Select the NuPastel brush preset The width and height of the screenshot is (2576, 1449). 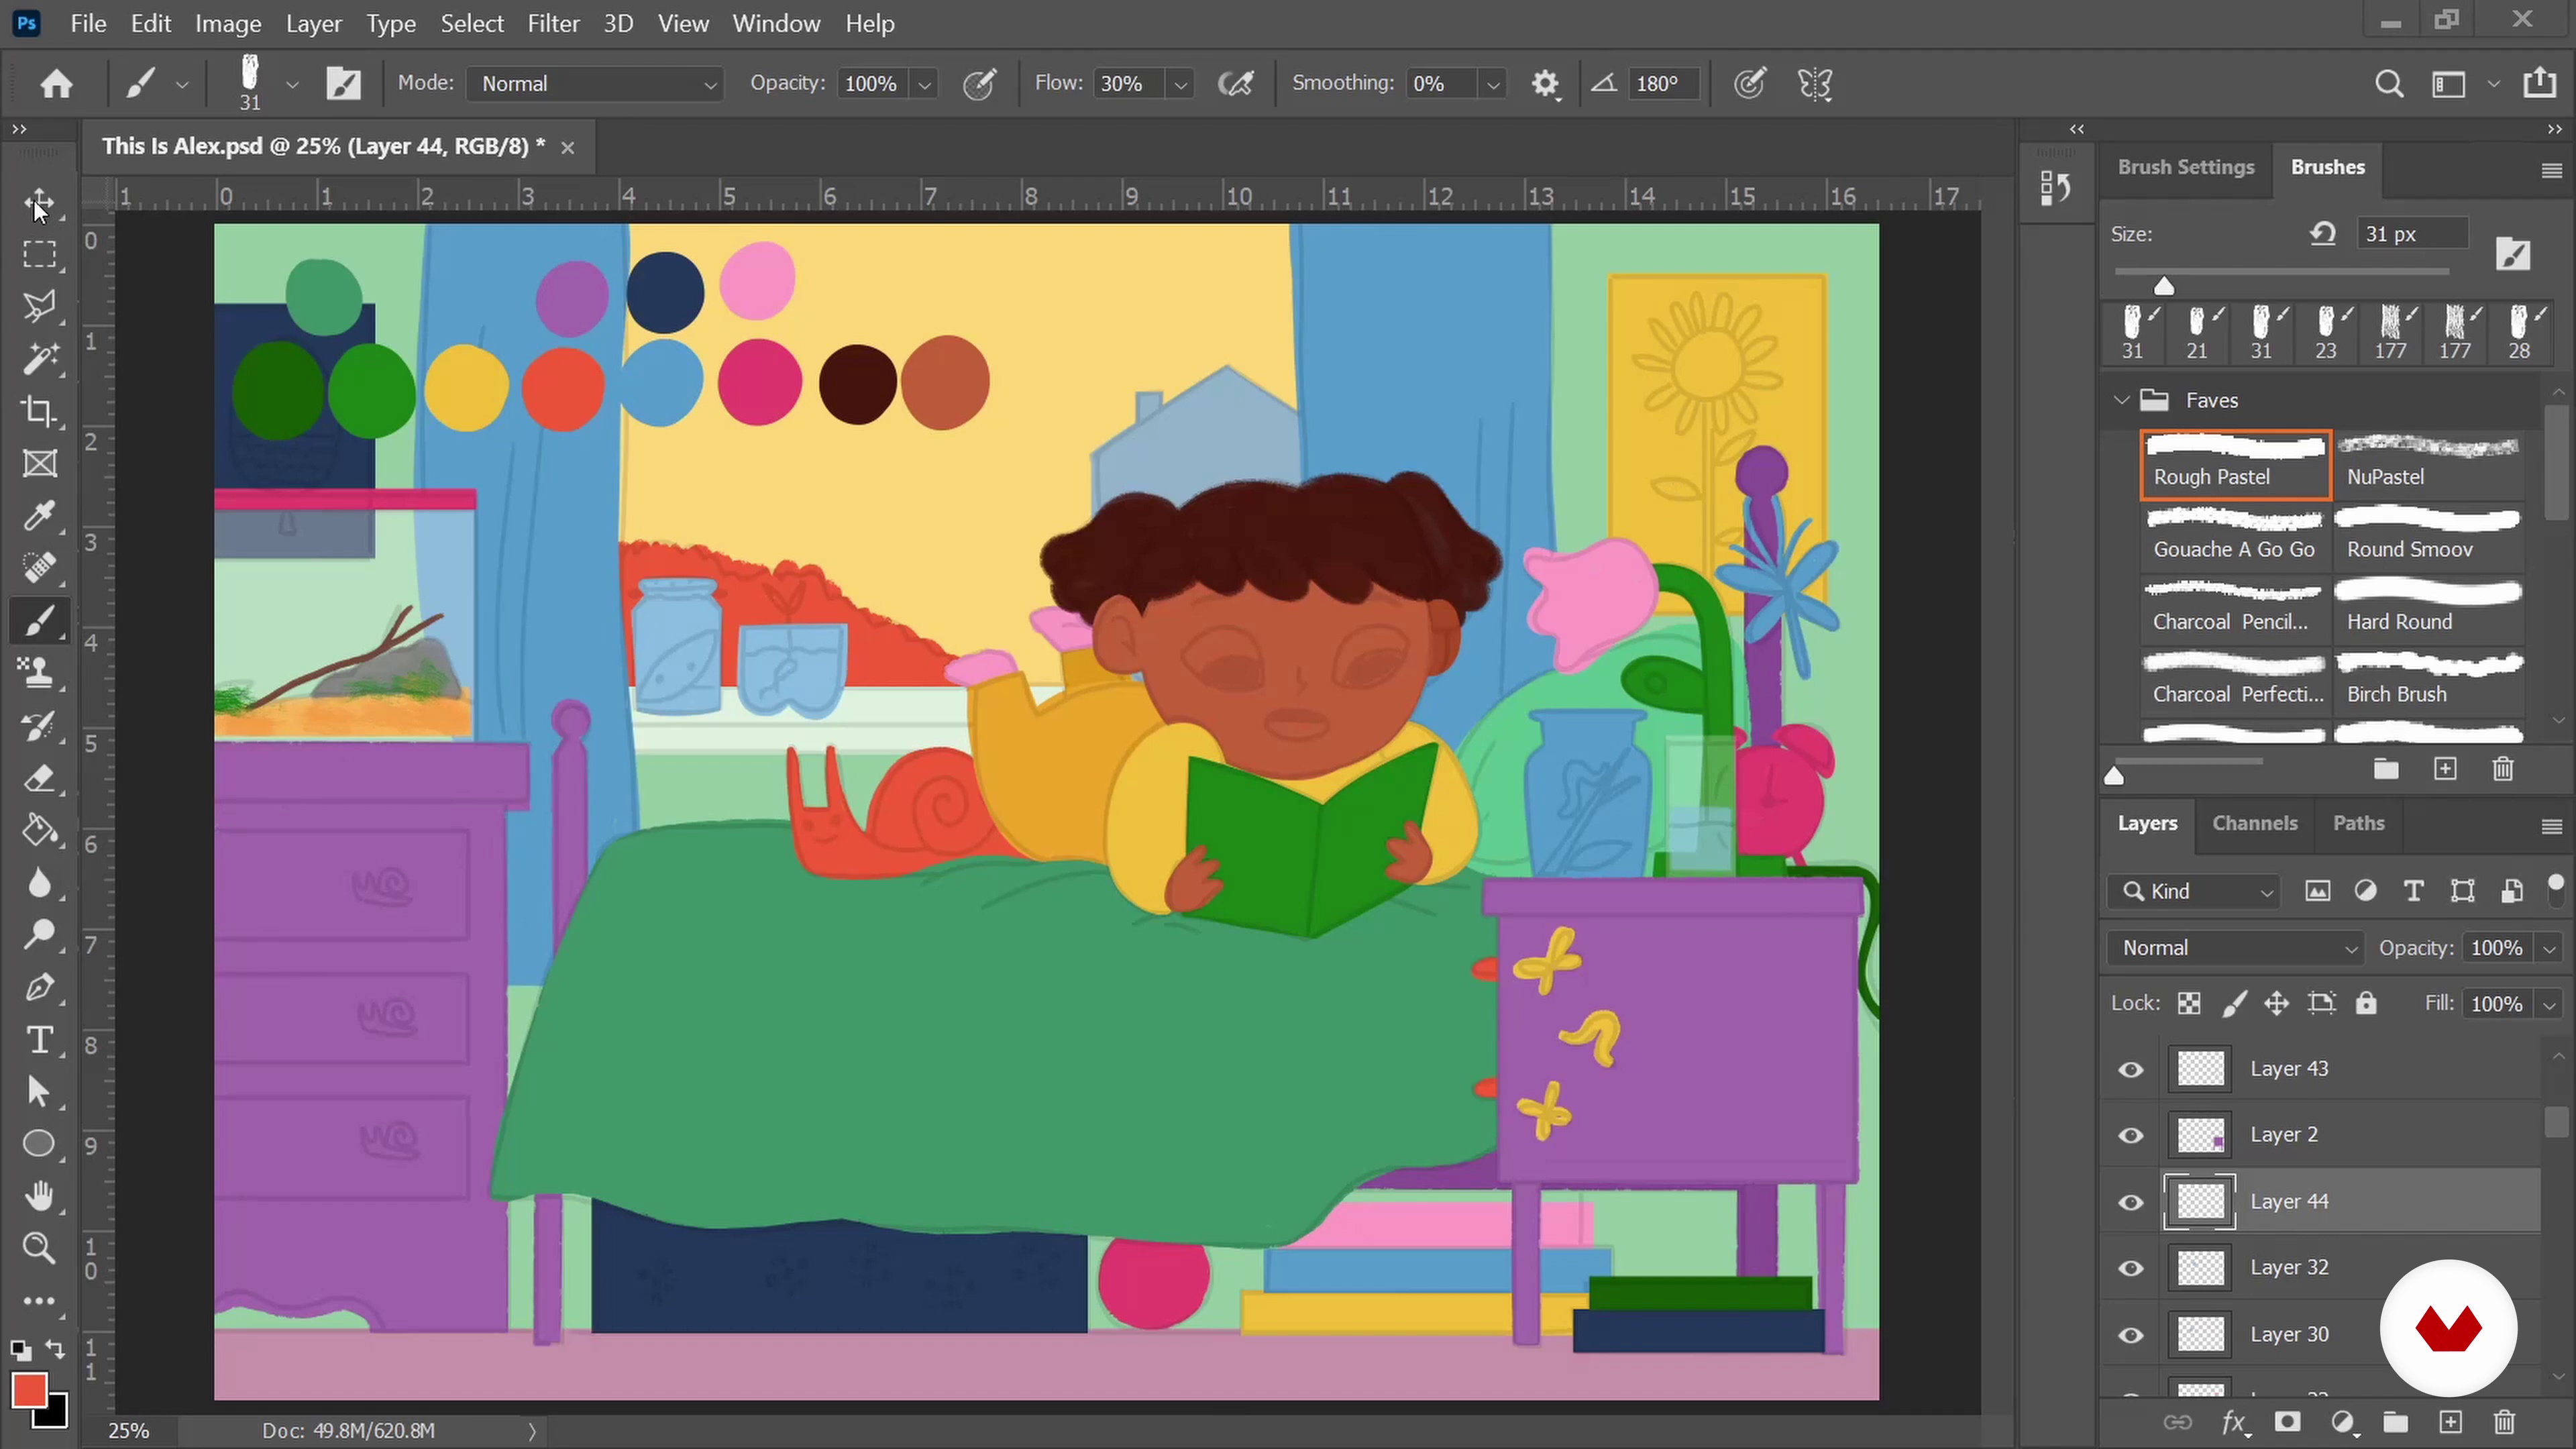pyautogui.click(x=2427, y=464)
